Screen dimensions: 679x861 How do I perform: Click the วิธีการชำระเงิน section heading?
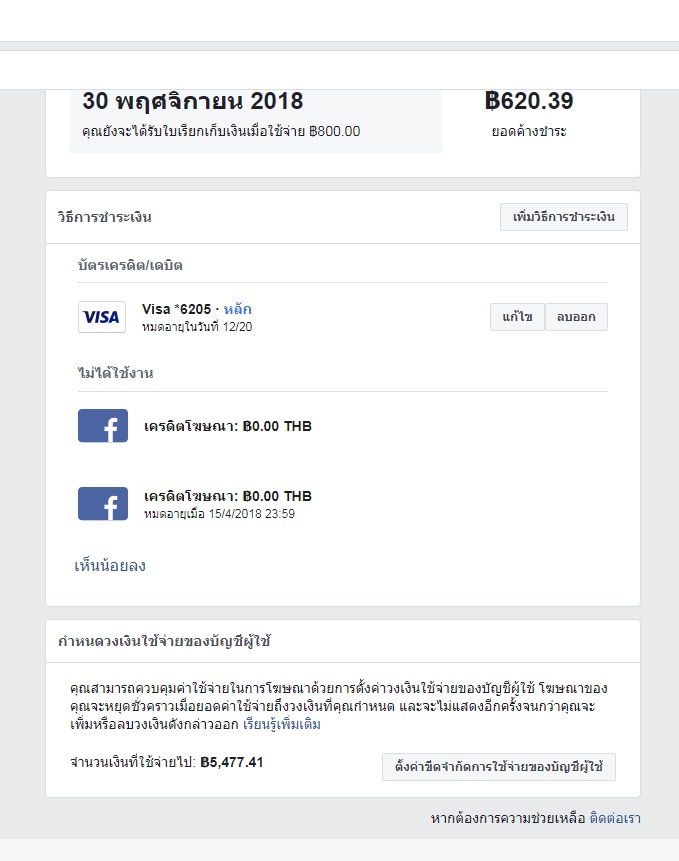coord(105,217)
